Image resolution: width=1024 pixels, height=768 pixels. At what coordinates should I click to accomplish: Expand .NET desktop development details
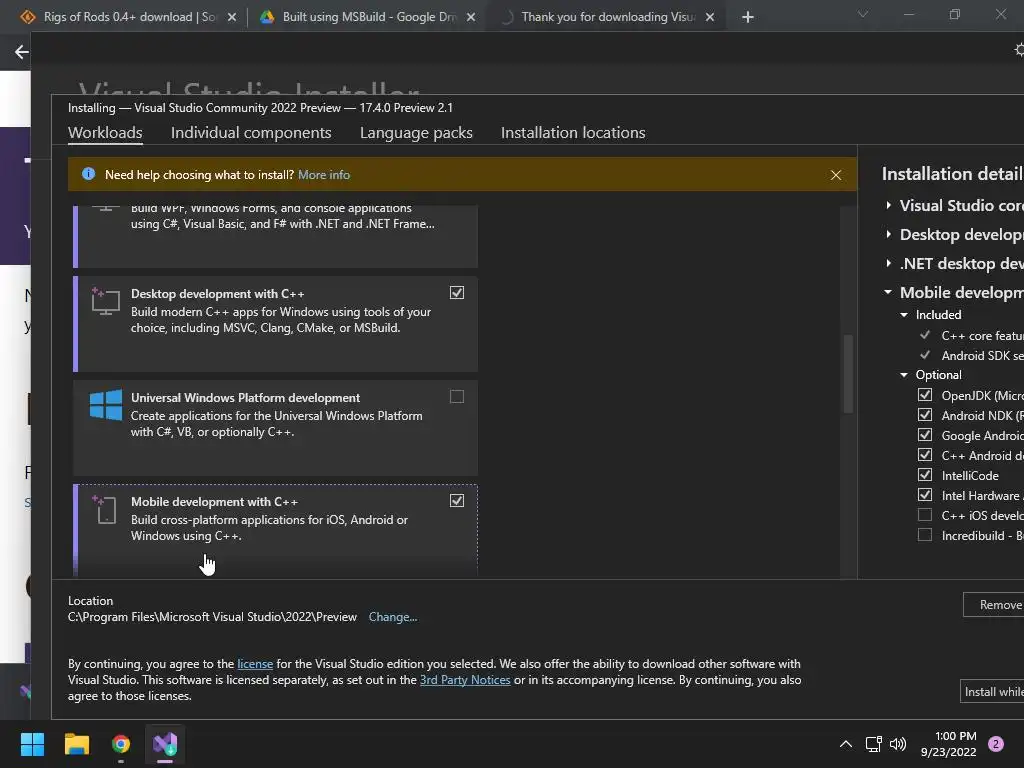point(888,263)
